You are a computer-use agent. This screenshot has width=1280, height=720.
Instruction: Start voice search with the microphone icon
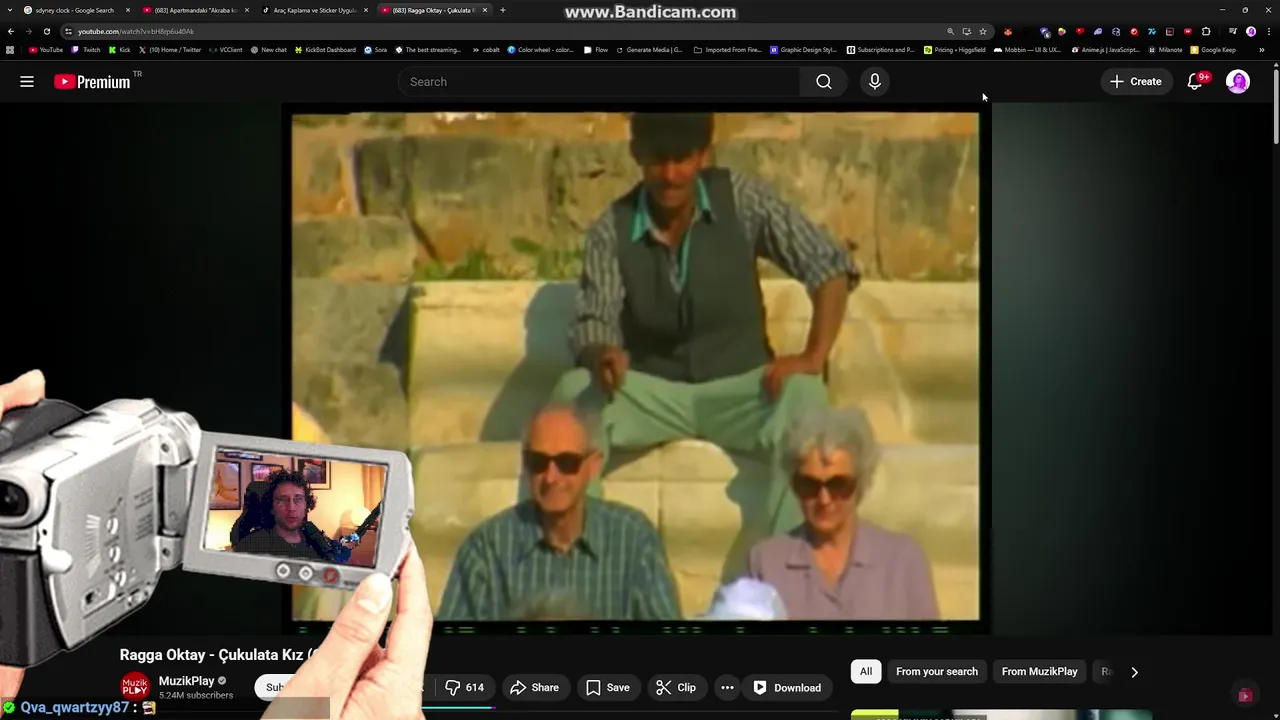(x=875, y=82)
